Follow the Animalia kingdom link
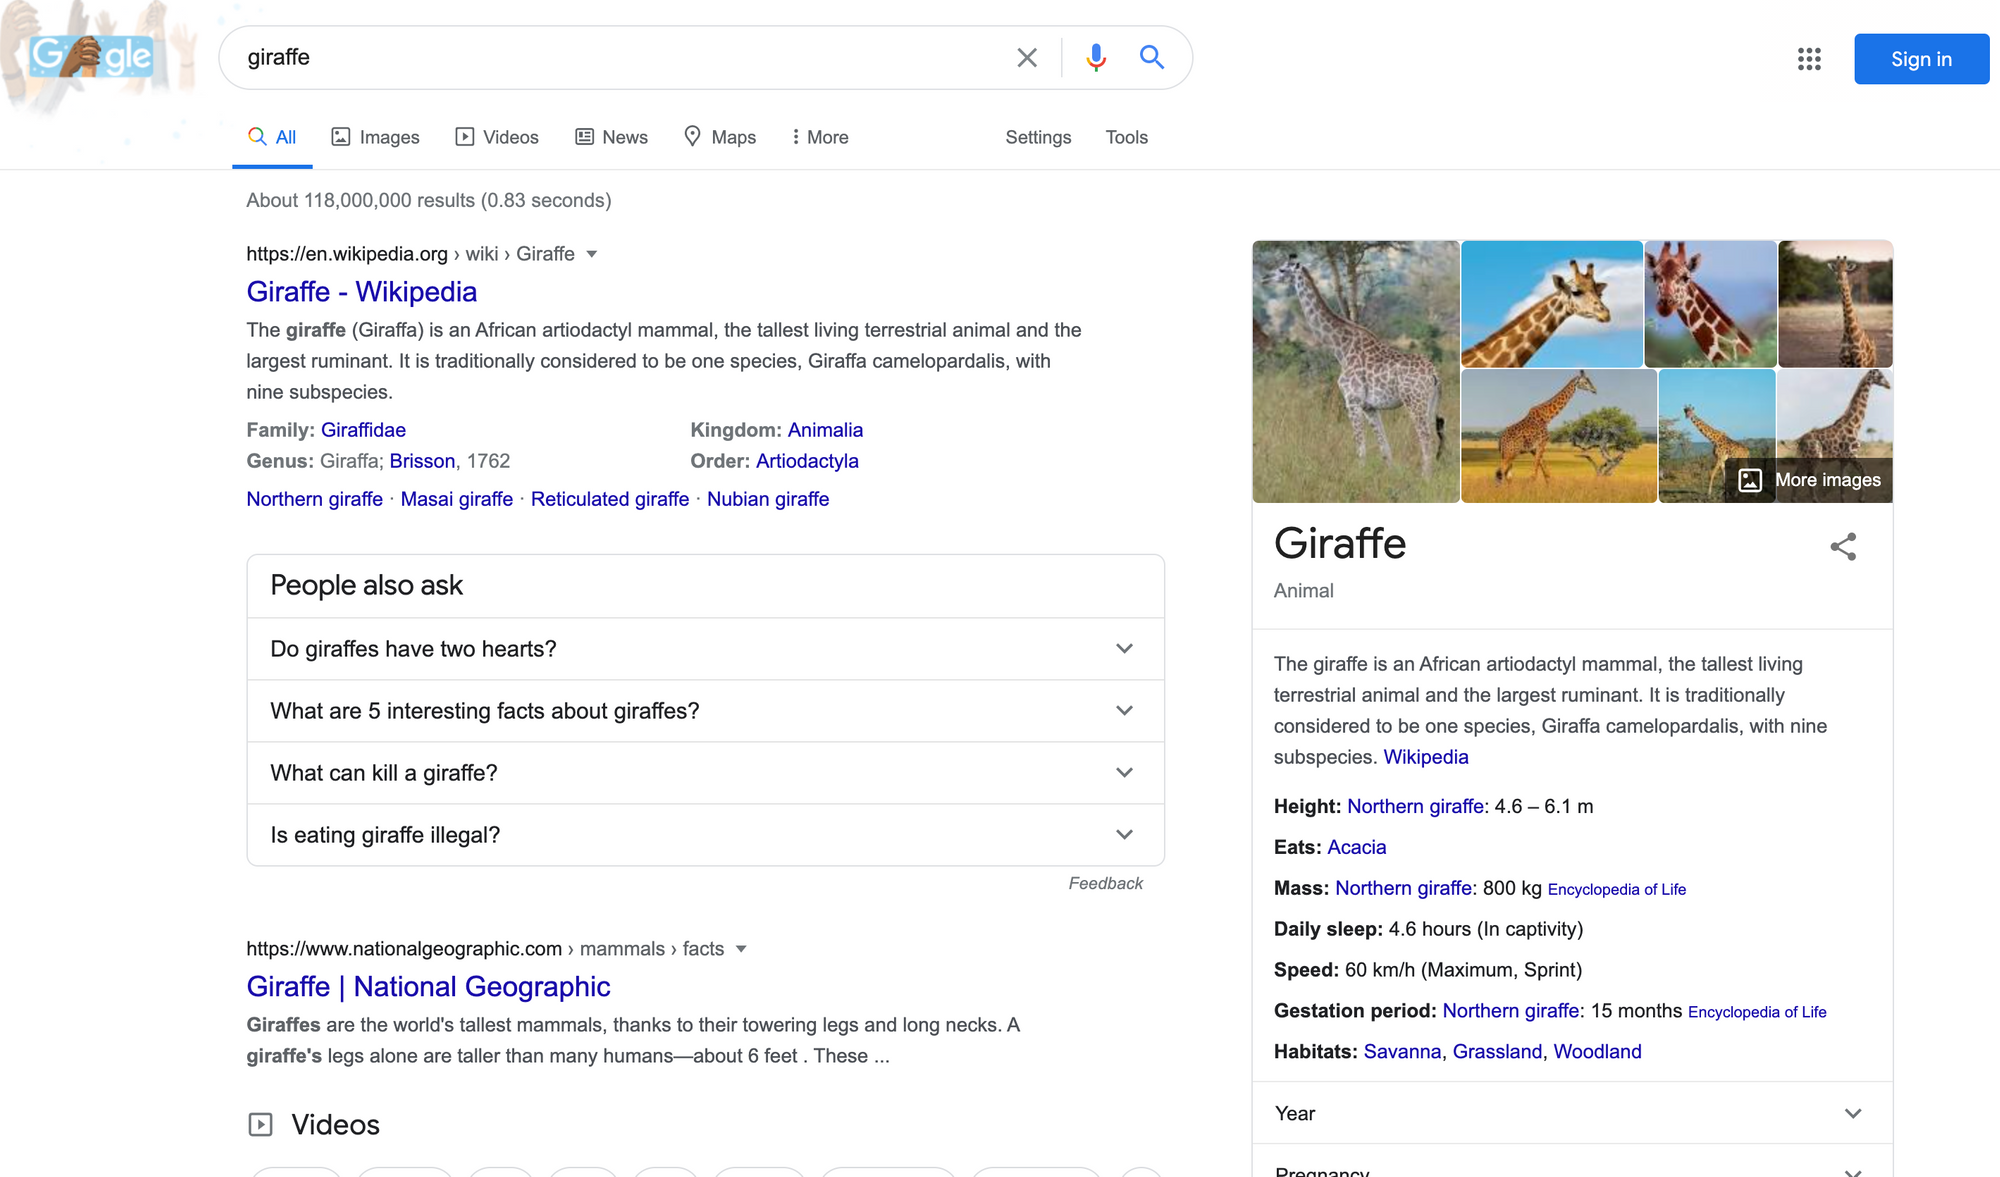 pyautogui.click(x=825, y=430)
